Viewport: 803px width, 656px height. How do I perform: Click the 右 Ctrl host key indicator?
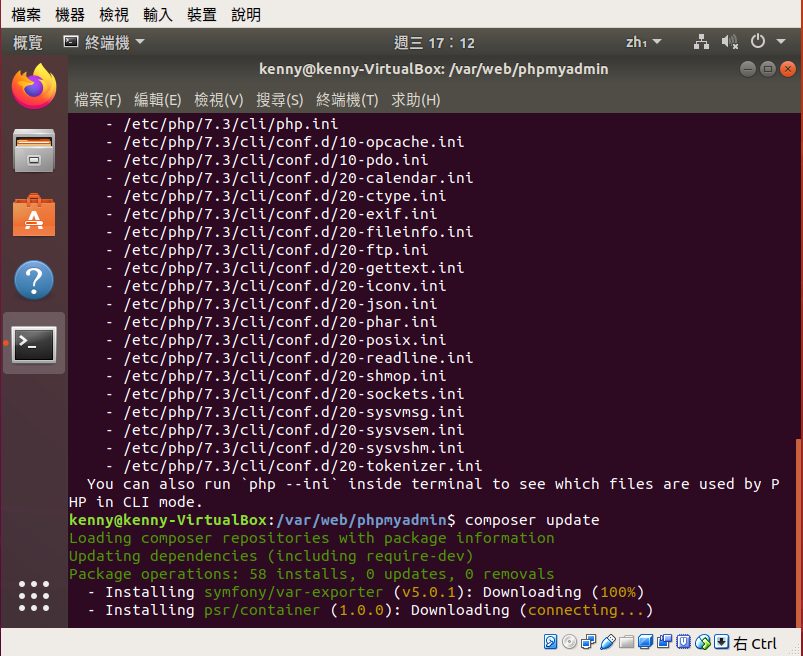(x=755, y=643)
